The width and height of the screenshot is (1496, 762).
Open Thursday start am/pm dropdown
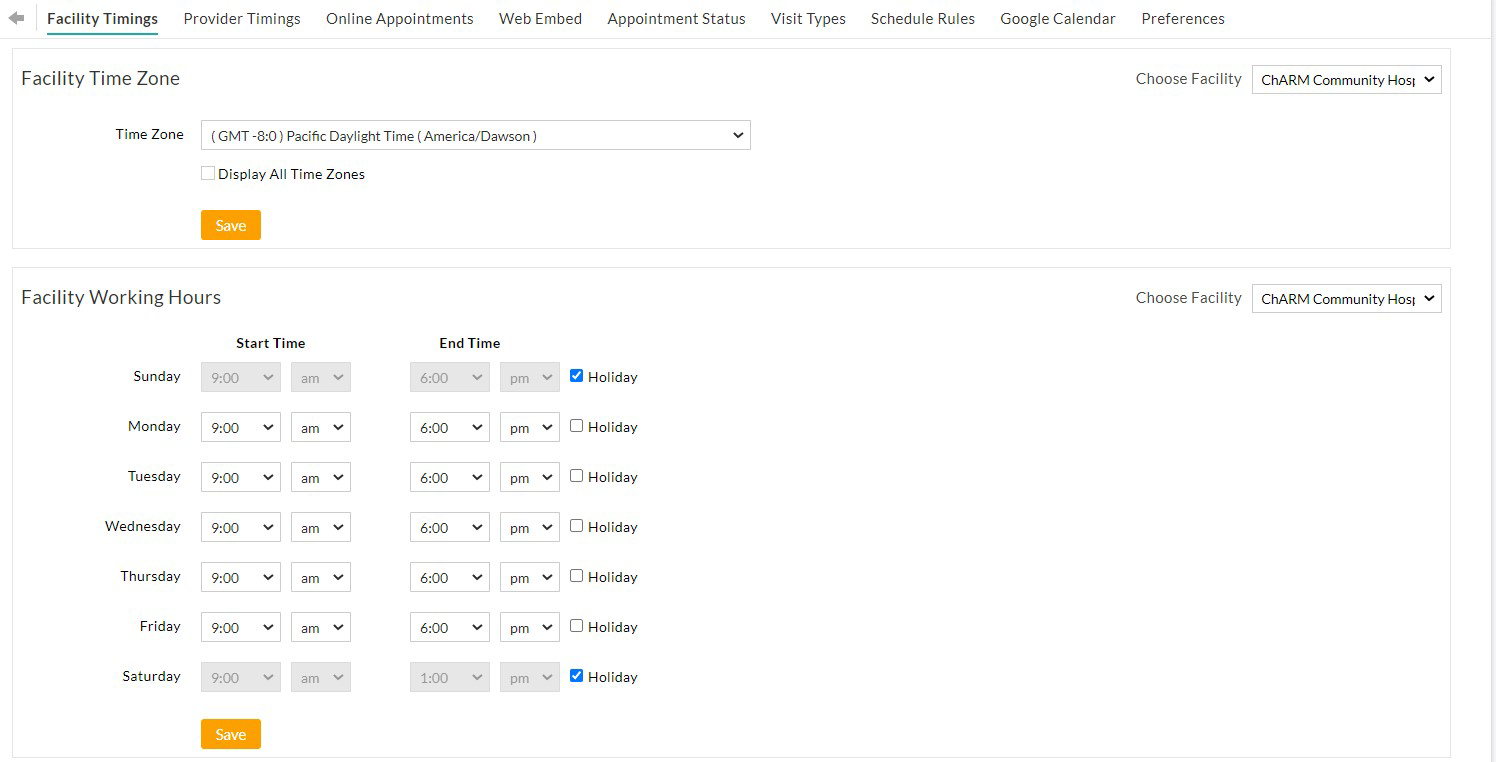(x=320, y=578)
